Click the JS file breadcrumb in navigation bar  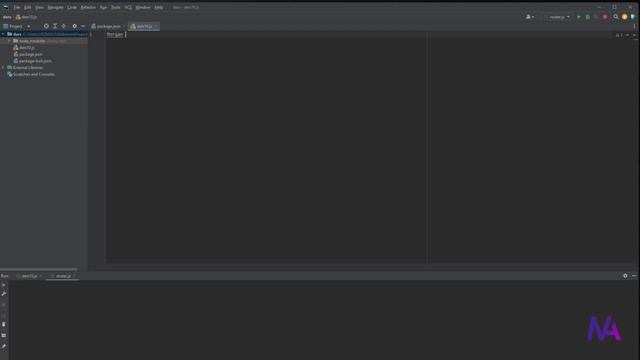coord(27,17)
